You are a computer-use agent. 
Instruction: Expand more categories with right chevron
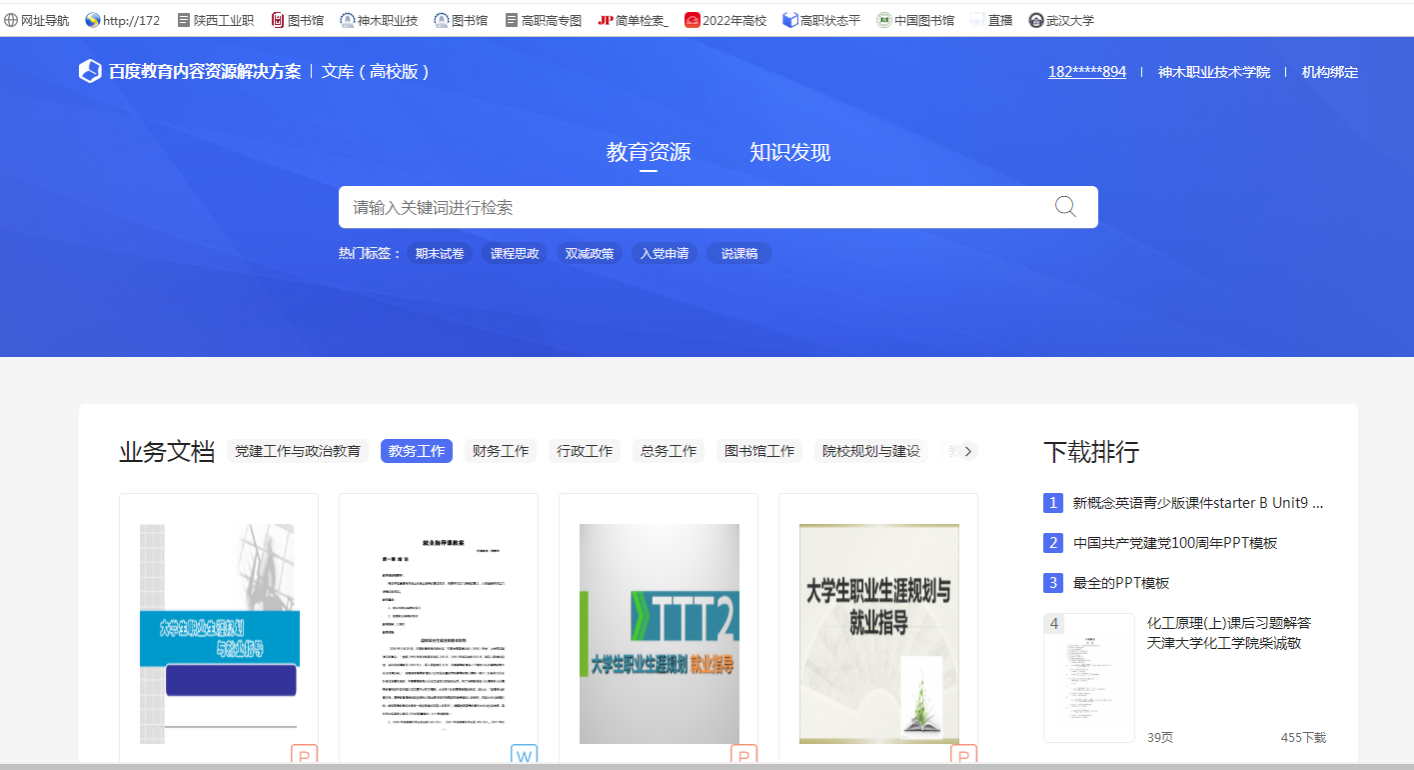pyautogui.click(x=967, y=451)
